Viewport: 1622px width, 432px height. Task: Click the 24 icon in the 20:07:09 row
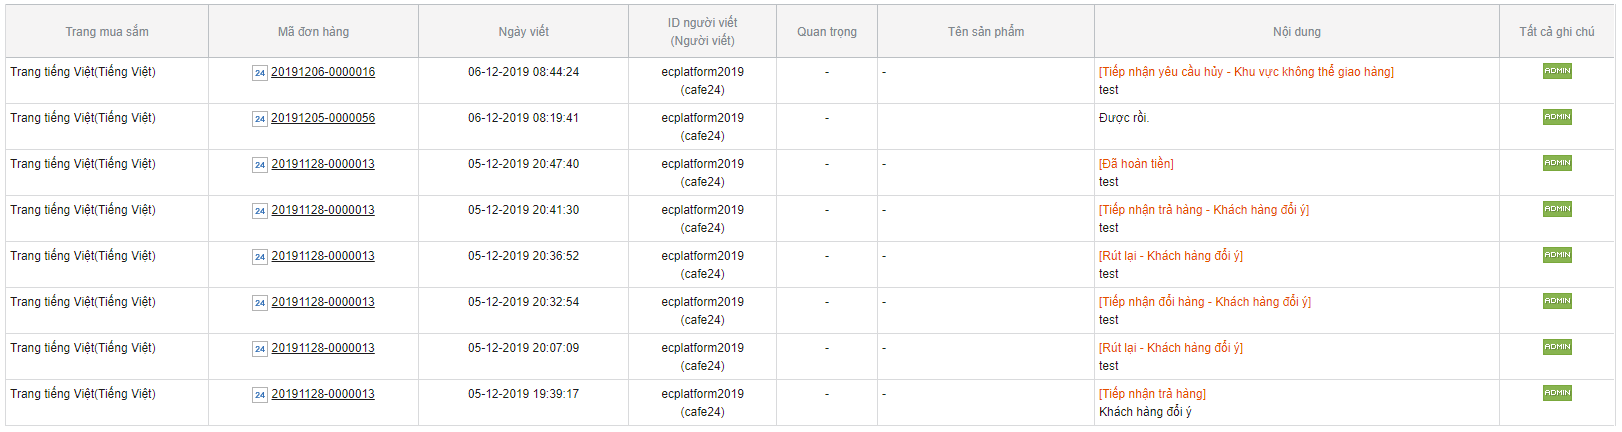click(260, 349)
